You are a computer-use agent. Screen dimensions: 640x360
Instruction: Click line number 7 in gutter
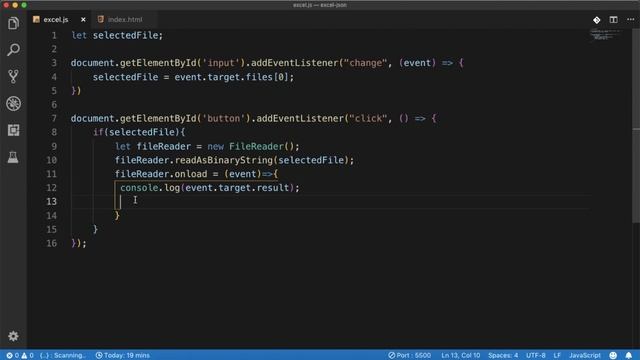click(x=54, y=118)
